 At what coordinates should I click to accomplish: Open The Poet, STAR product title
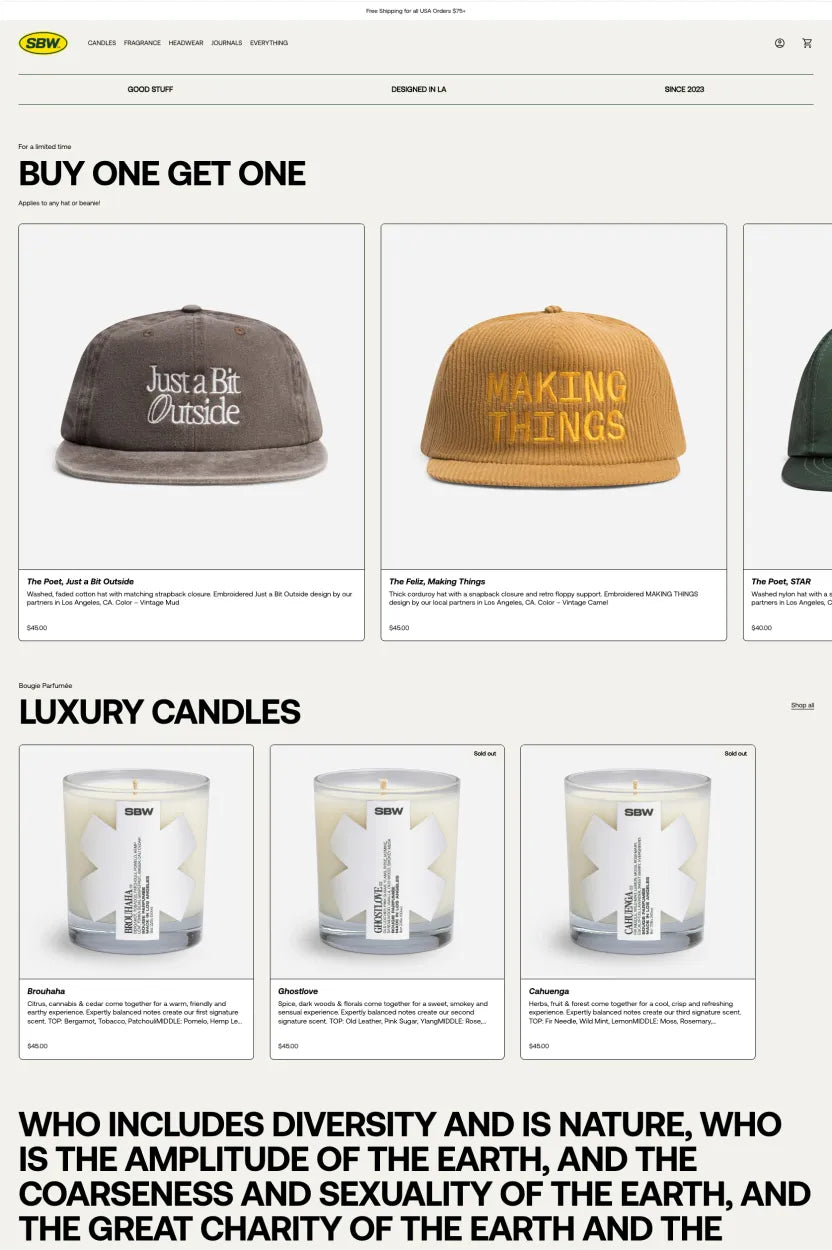click(781, 581)
